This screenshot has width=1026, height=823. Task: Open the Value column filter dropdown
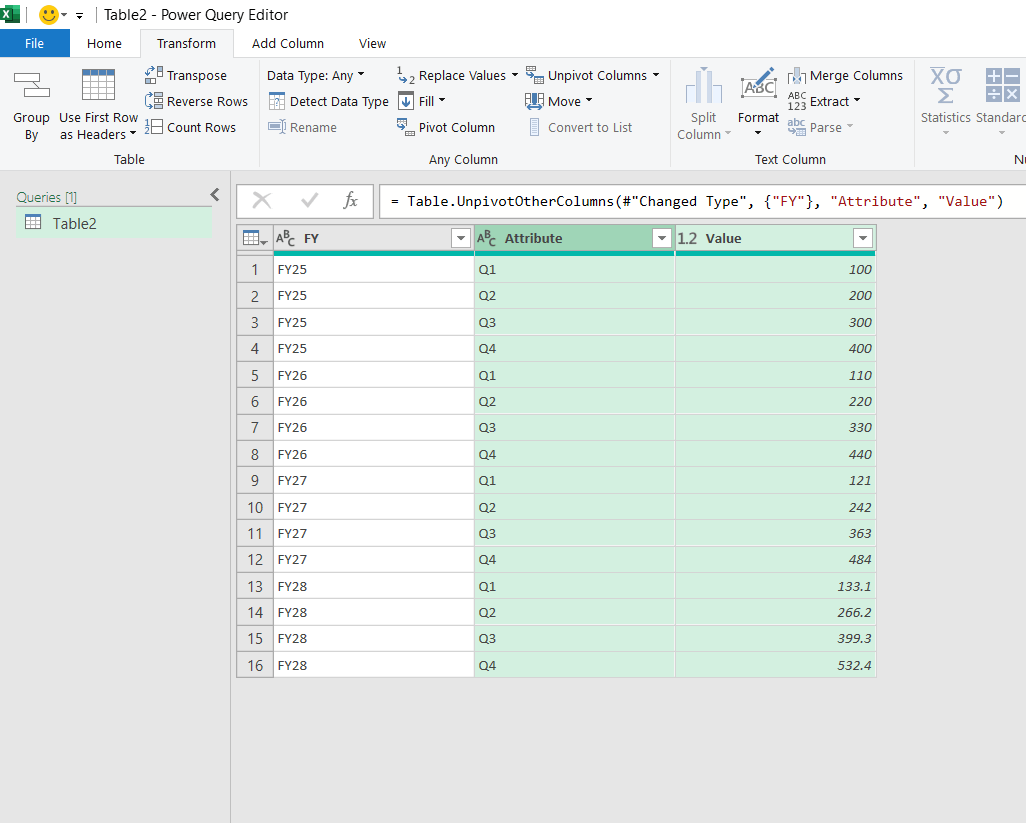point(862,239)
